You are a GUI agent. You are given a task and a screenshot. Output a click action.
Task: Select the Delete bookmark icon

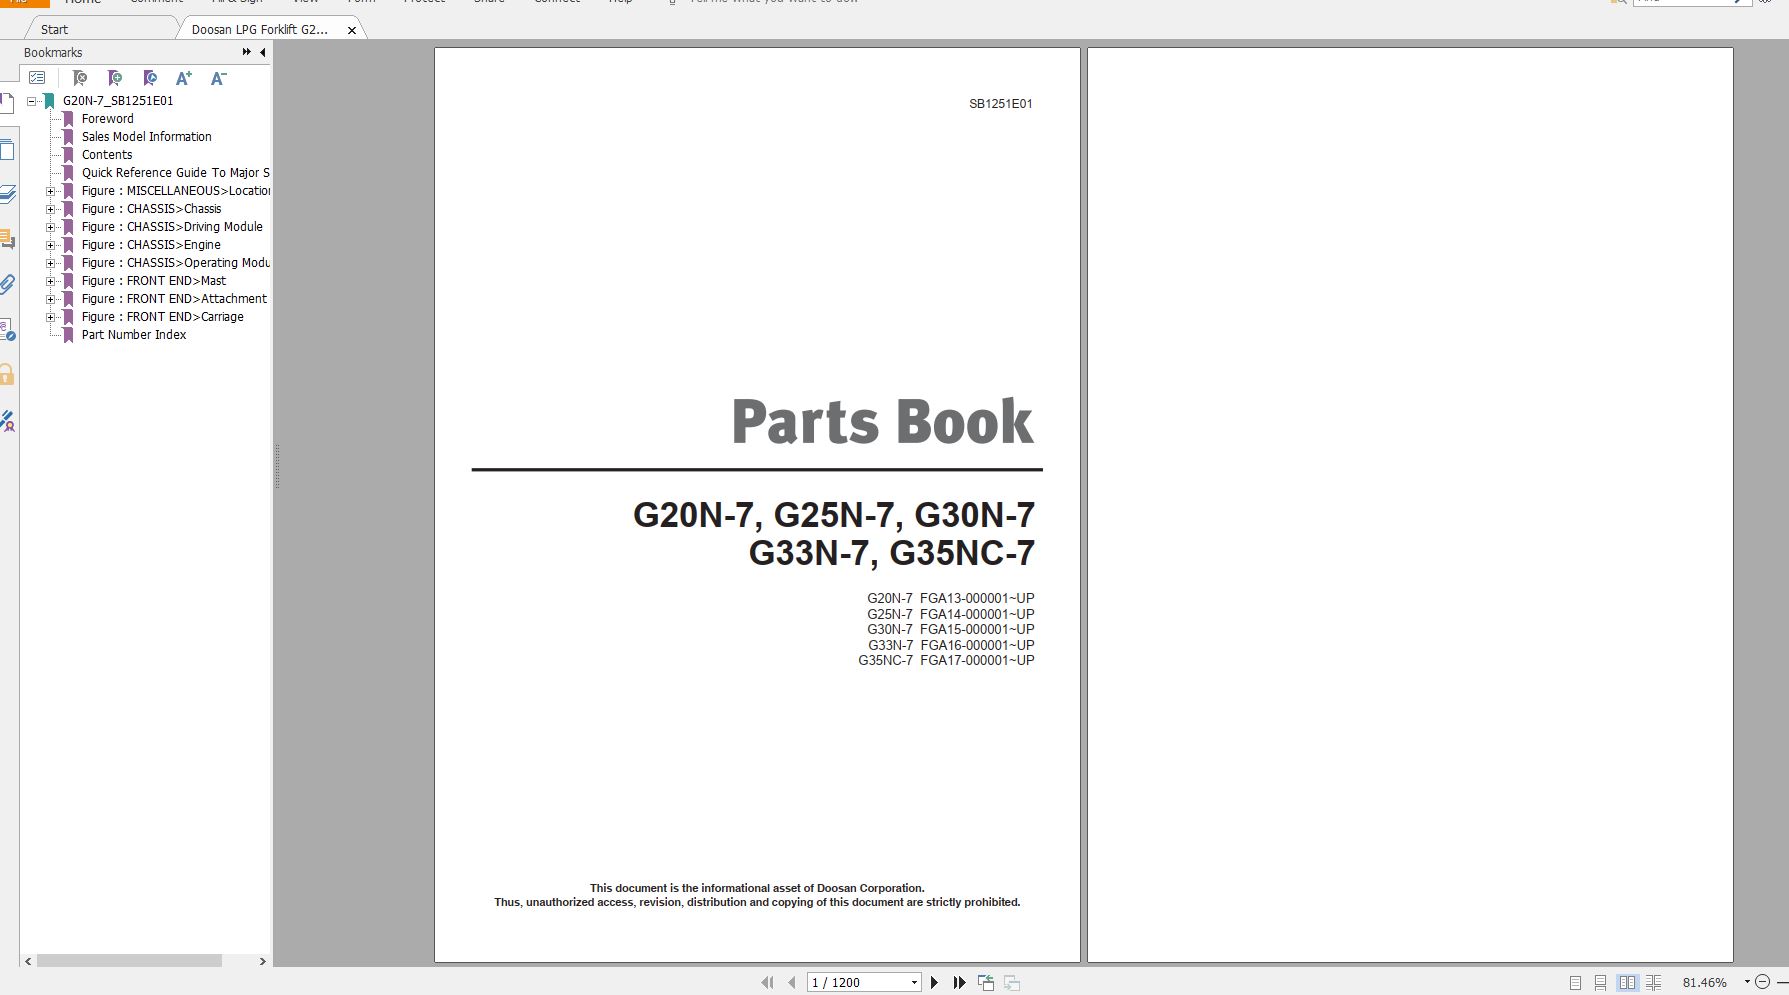coord(80,78)
